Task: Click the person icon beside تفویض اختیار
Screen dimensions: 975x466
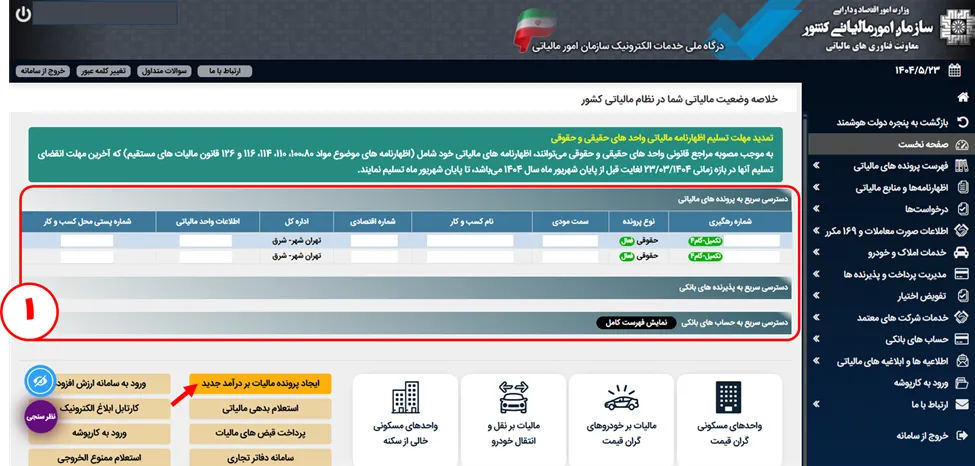Action: (962, 296)
